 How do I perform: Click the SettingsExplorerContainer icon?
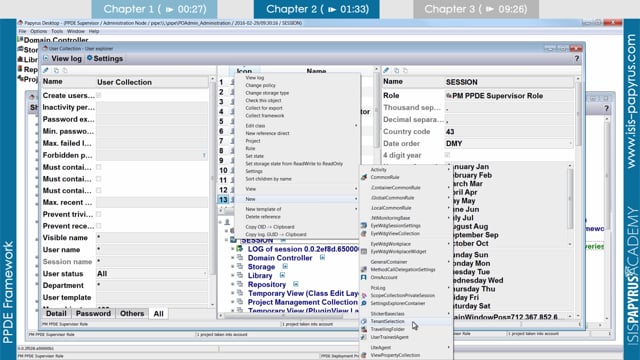364,303
